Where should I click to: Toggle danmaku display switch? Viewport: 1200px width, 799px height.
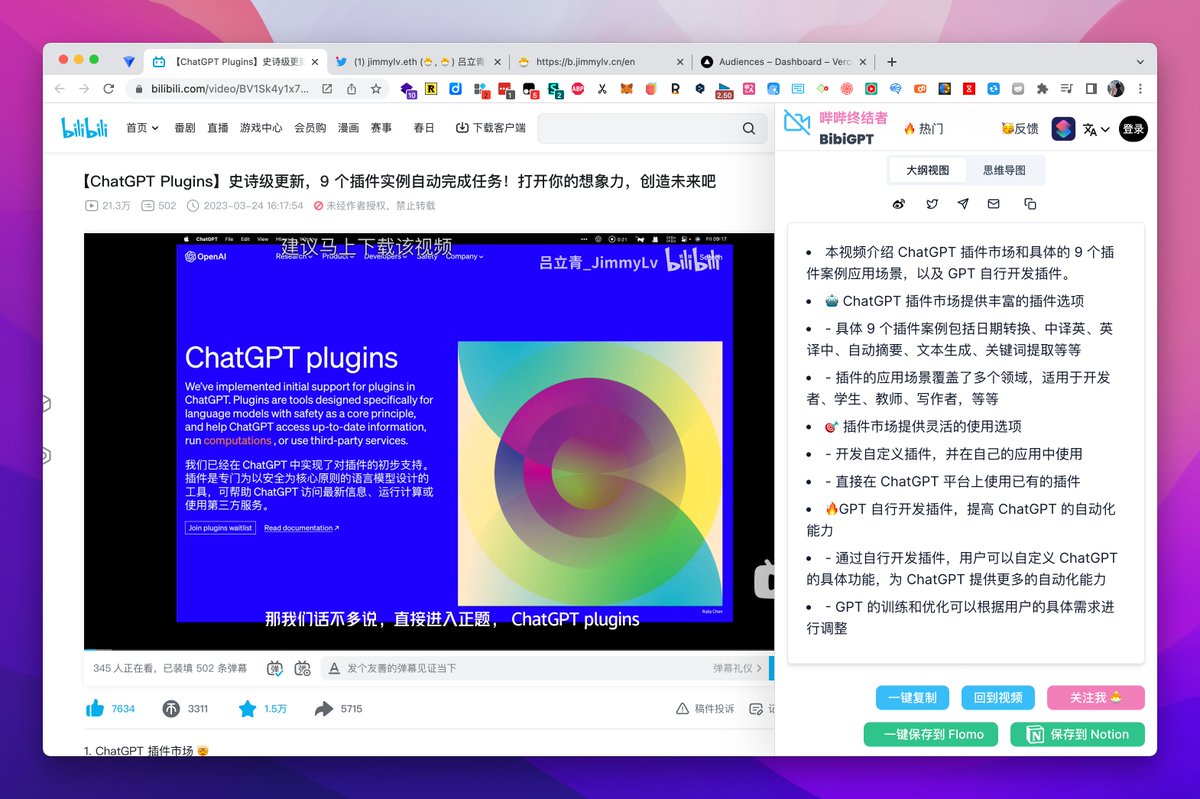click(x=275, y=668)
